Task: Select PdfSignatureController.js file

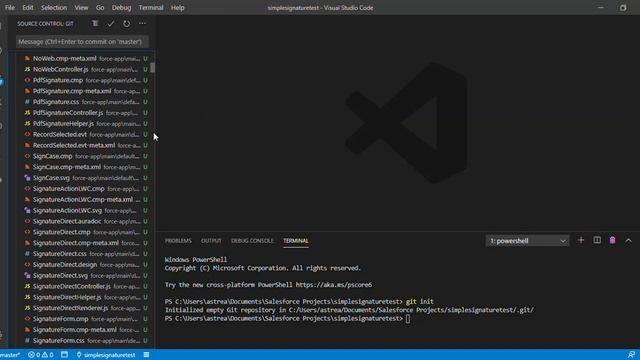Action: point(82,113)
